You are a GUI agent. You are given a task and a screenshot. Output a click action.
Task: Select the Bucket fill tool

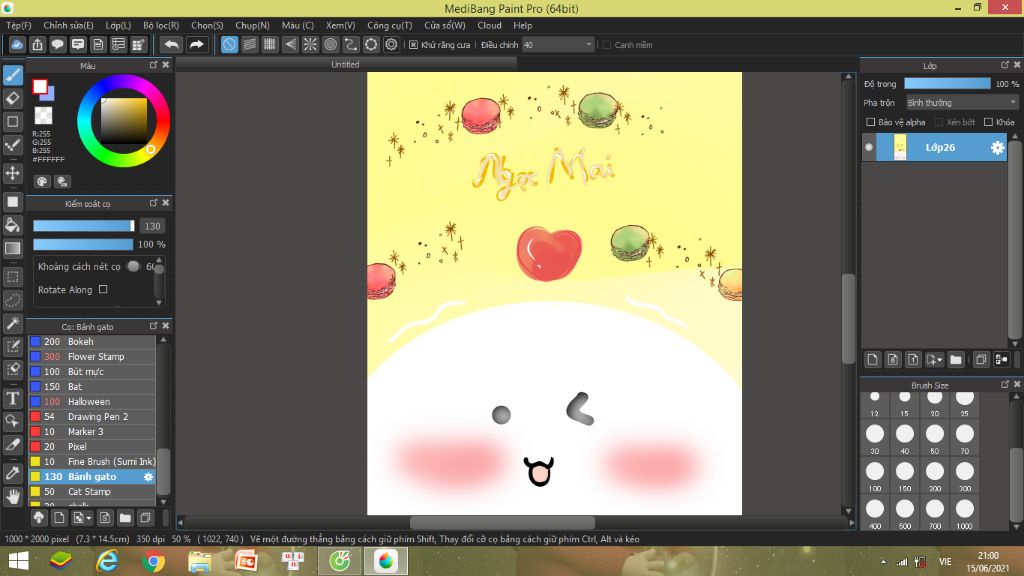pyautogui.click(x=12, y=225)
